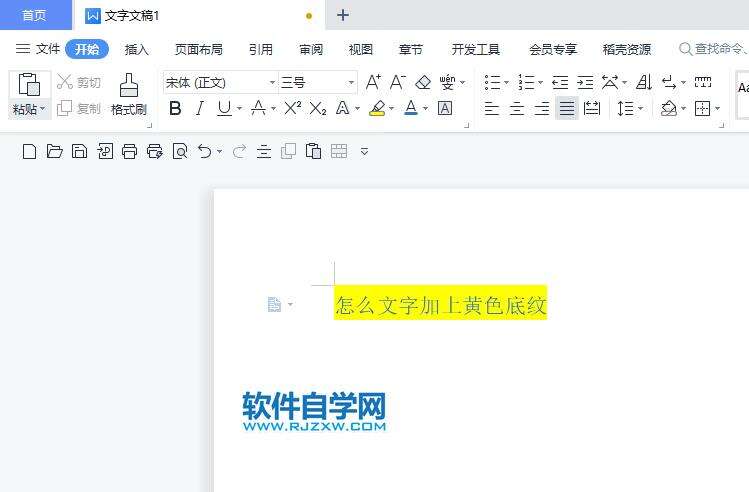Apply the yellow text highlight color

(377, 108)
